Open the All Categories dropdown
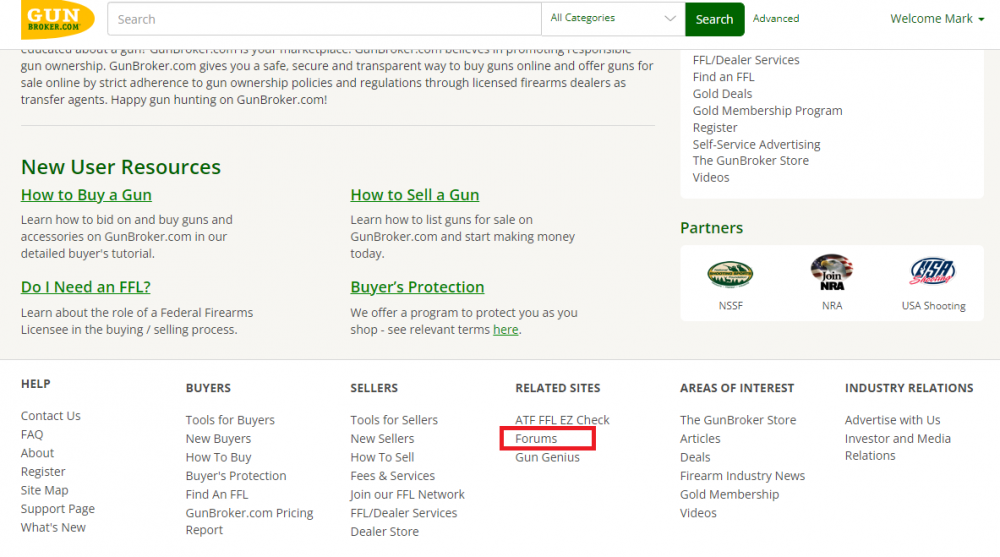The image size is (1000, 557). [613, 19]
